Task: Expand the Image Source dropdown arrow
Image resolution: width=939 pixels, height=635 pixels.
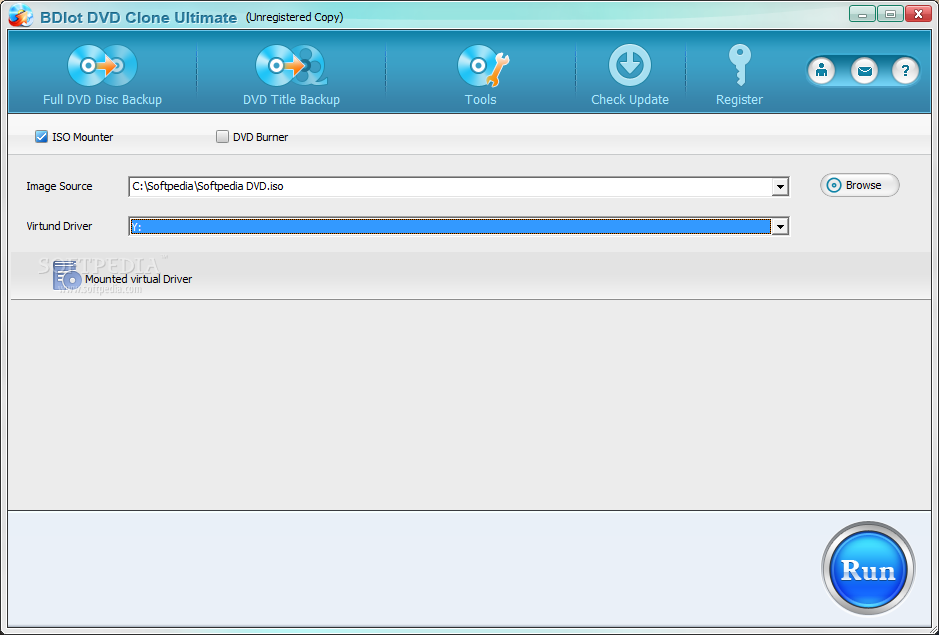Action: [x=780, y=187]
